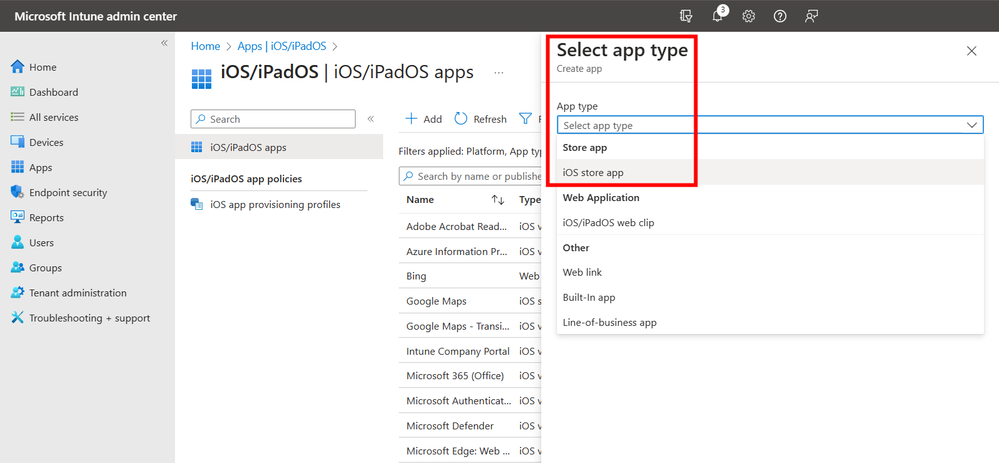Click the Apps grid icon in sidebar
This screenshot has height=463, width=999.
pyautogui.click(x=17, y=167)
